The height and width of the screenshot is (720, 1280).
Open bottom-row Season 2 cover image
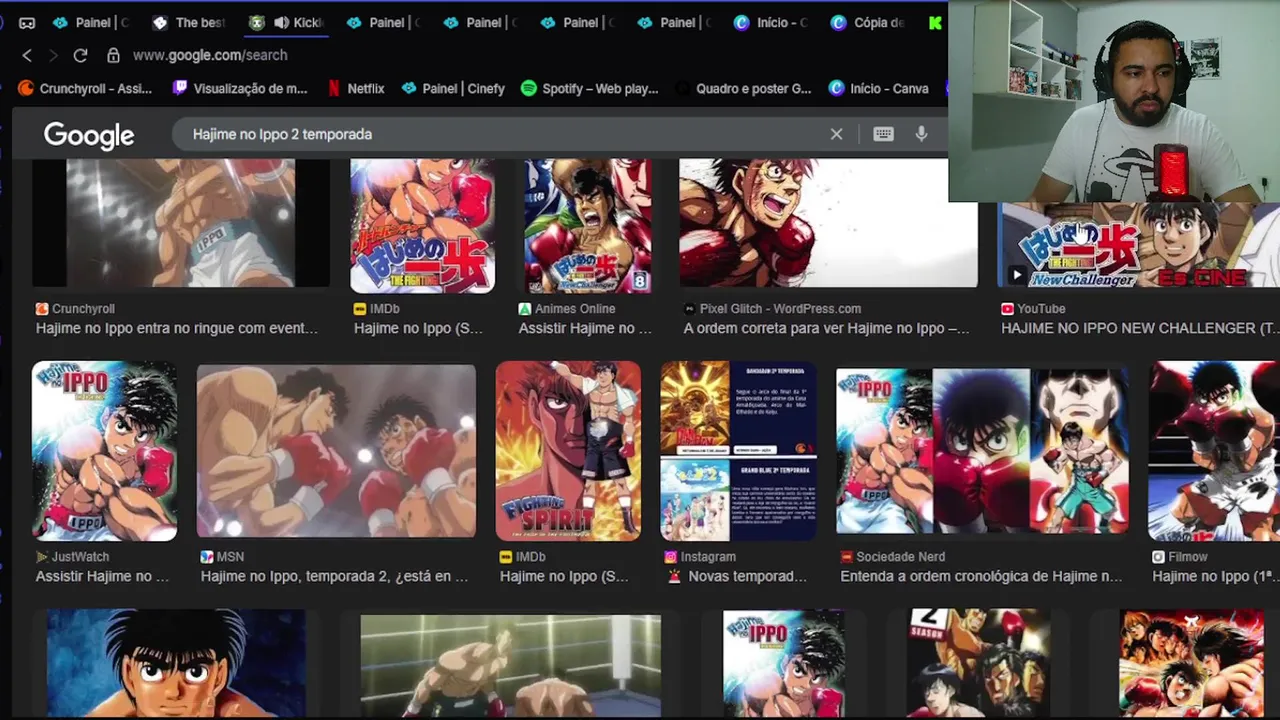point(979,665)
